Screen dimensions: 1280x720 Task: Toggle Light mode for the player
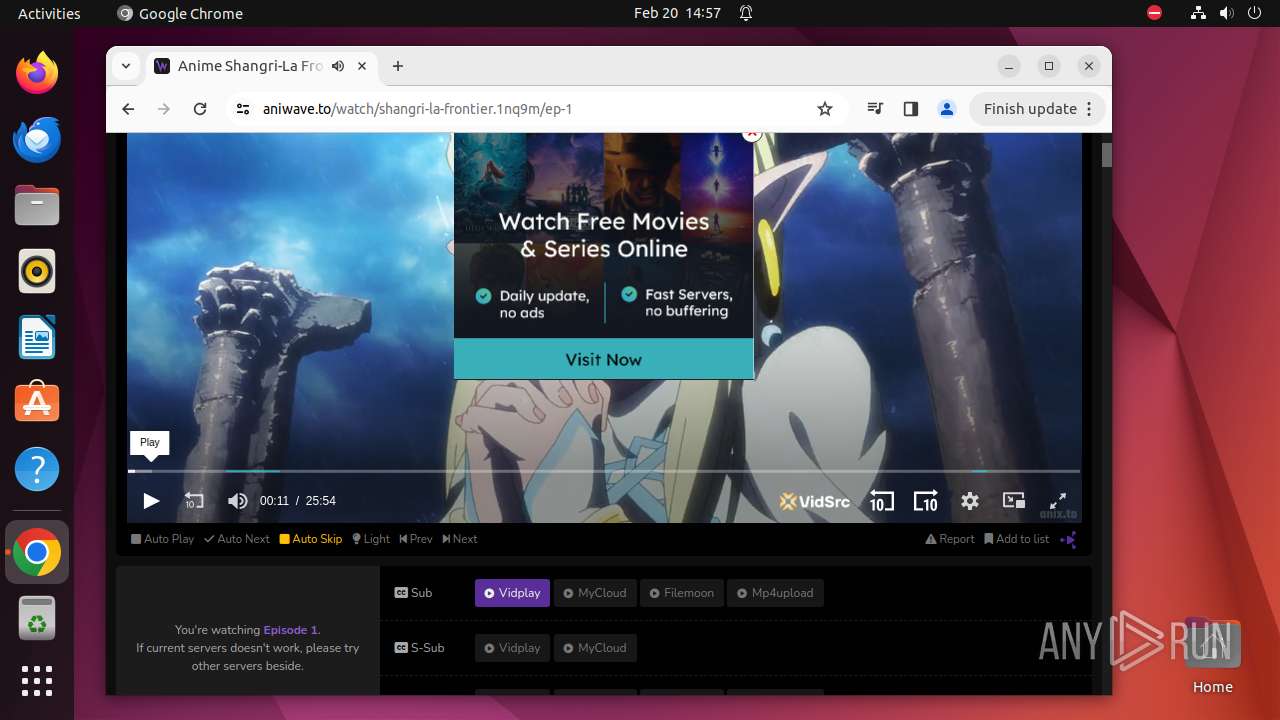pyautogui.click(x=371, y=539)
